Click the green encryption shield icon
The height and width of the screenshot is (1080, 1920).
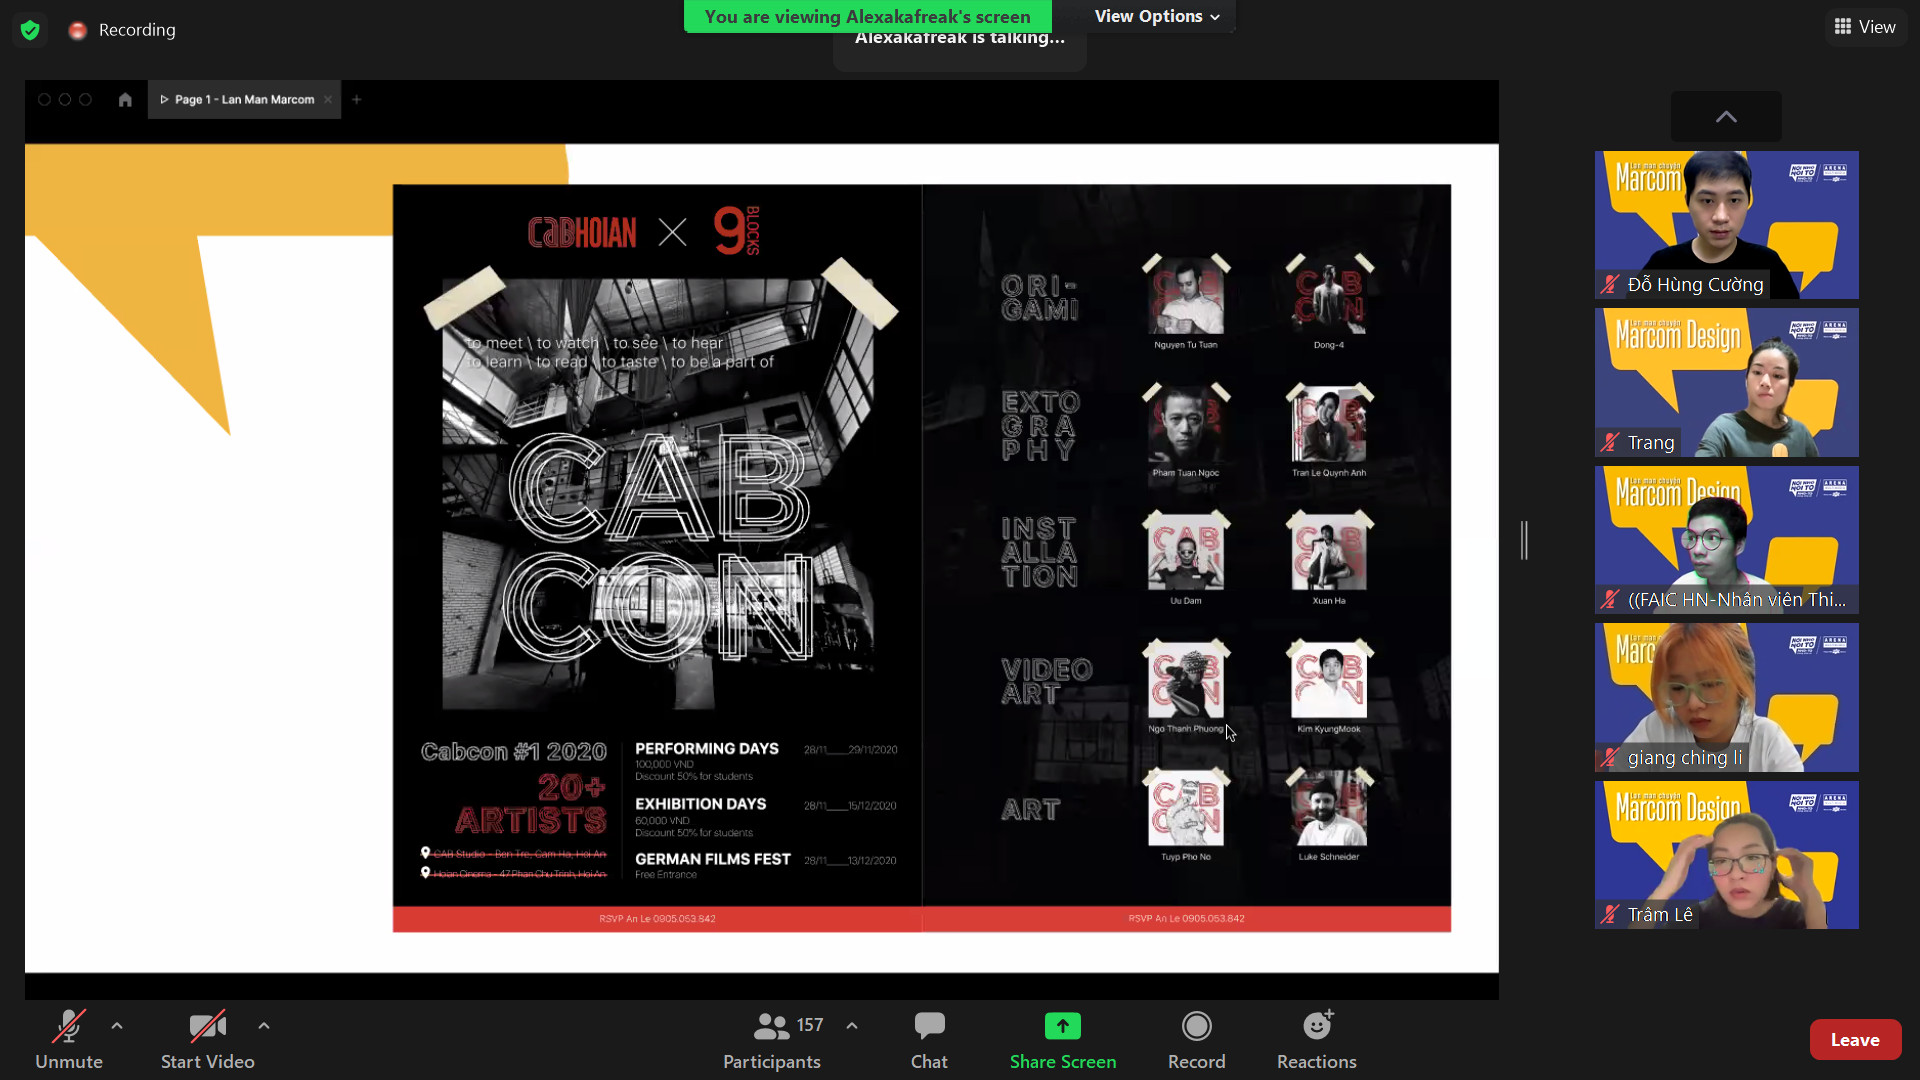click(x=30, y=30)
